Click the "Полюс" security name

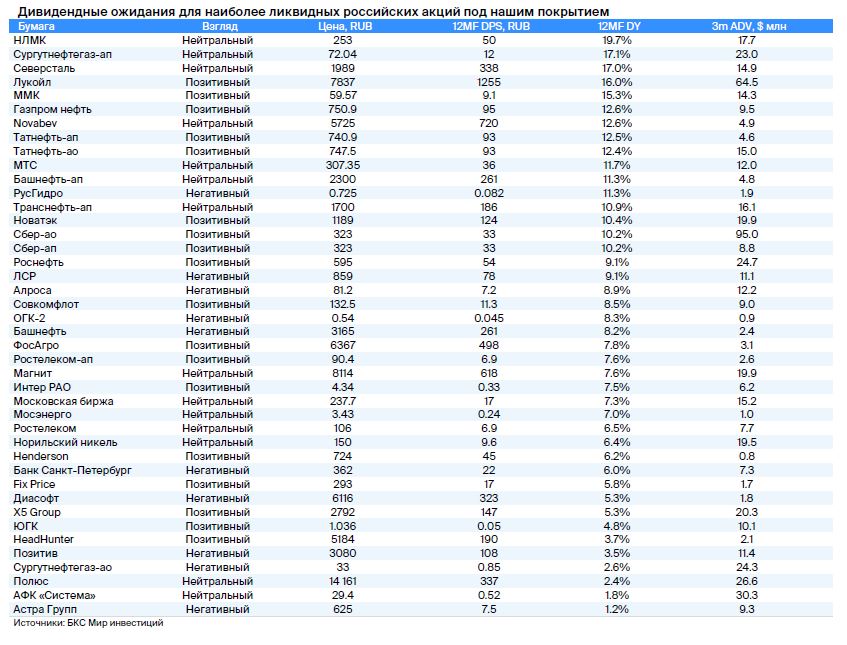31,583
